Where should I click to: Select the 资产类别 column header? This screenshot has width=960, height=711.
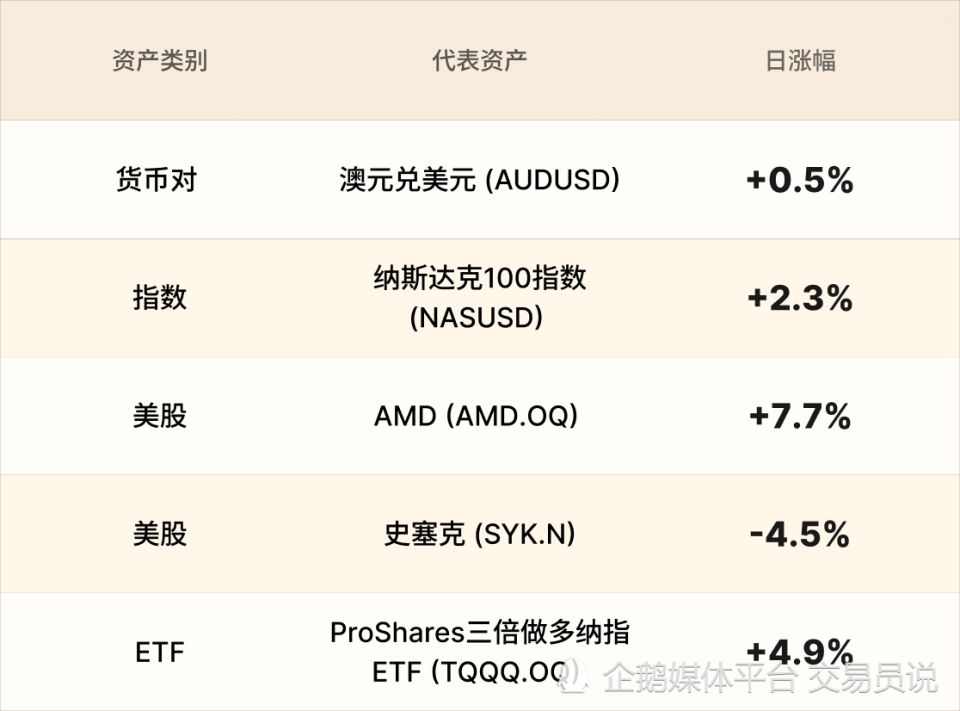coord(160,61)
